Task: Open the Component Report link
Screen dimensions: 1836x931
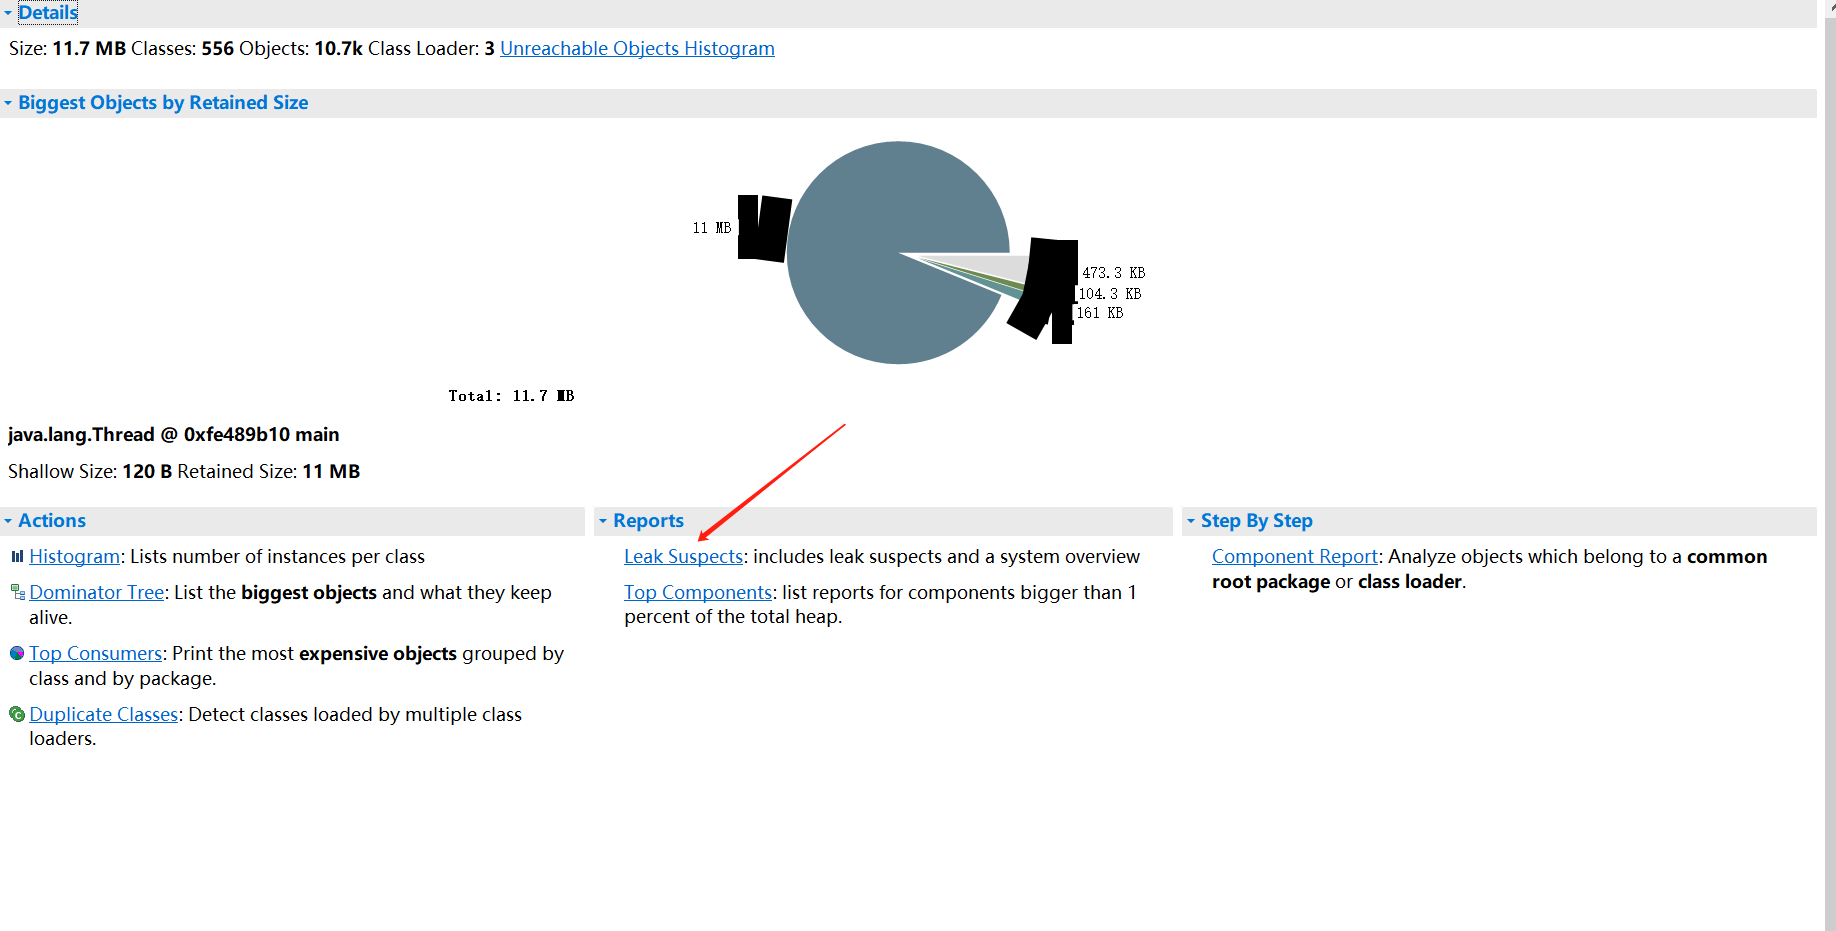Action: [x=1295, y=556]
